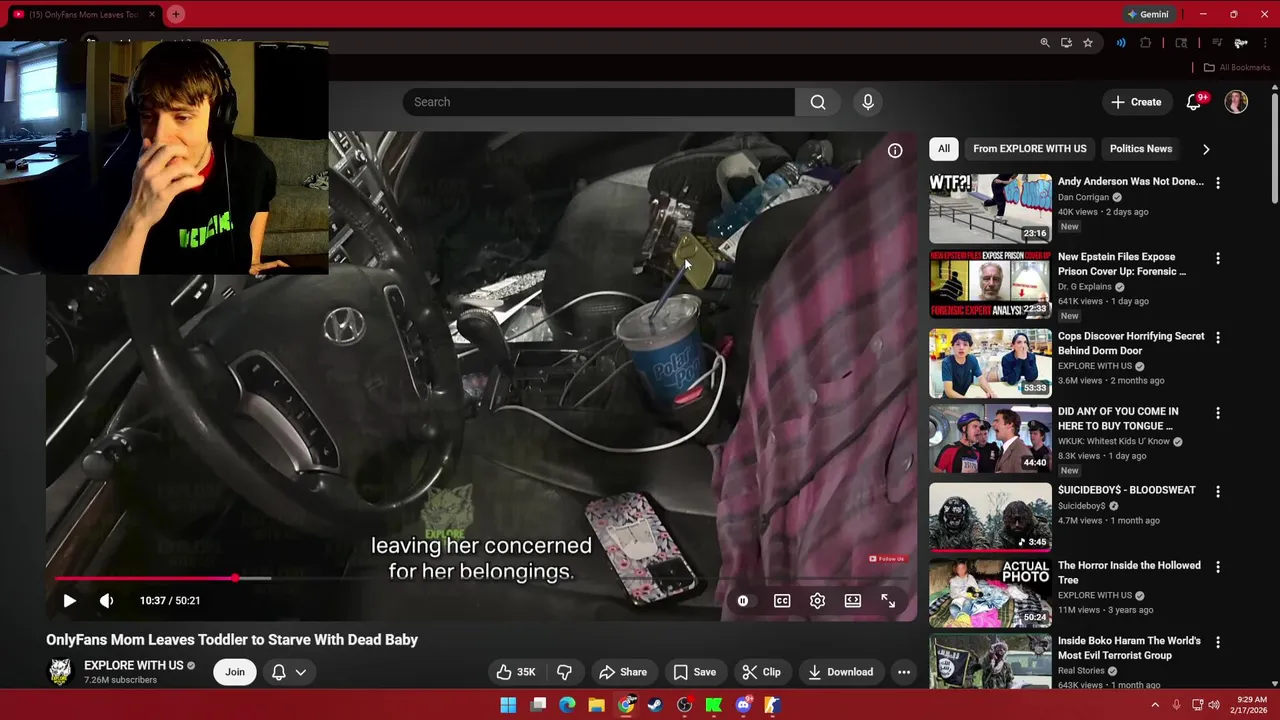Like the video with 35K likes

(x=516, y=672)
